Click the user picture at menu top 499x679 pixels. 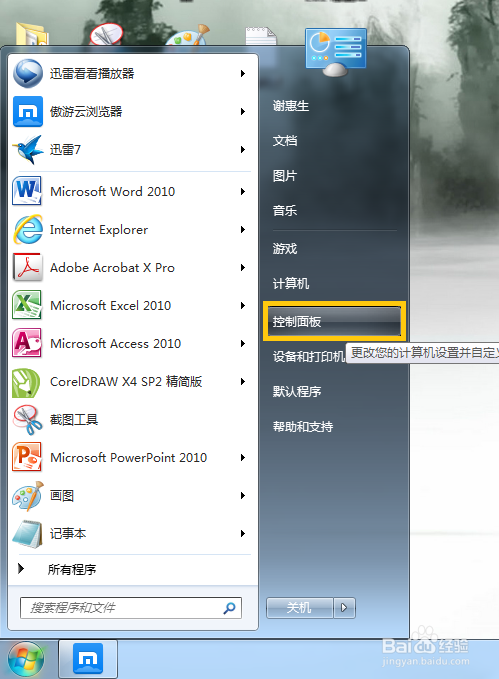(x=336, y=52)
